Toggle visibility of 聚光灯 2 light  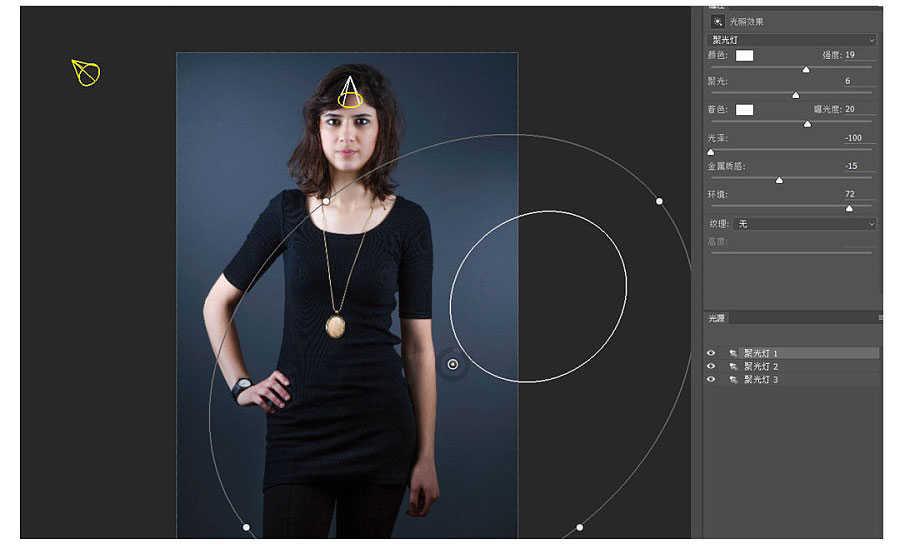pyautogui.click(x=711, y=367)
